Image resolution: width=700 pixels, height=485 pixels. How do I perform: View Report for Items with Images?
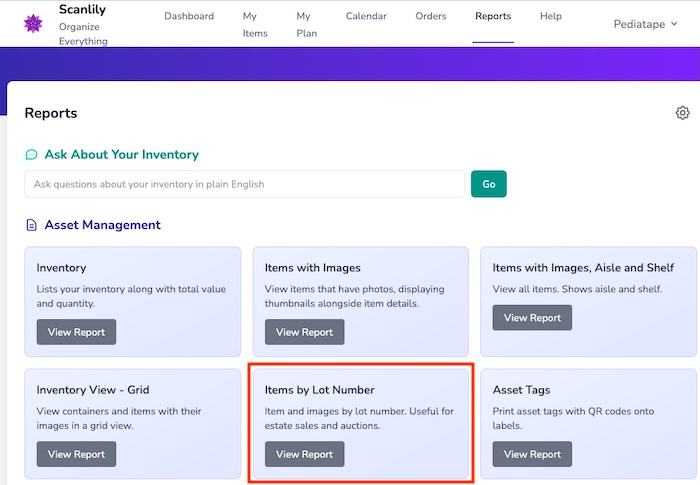304,332
